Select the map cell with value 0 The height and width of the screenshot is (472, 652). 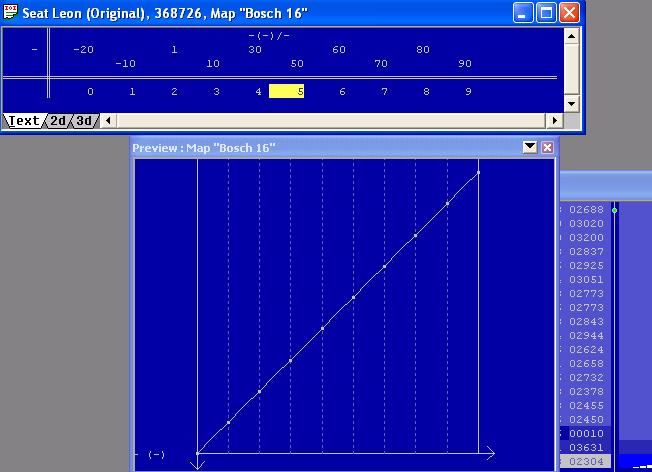pyautogui.click(x=90, y=91)
